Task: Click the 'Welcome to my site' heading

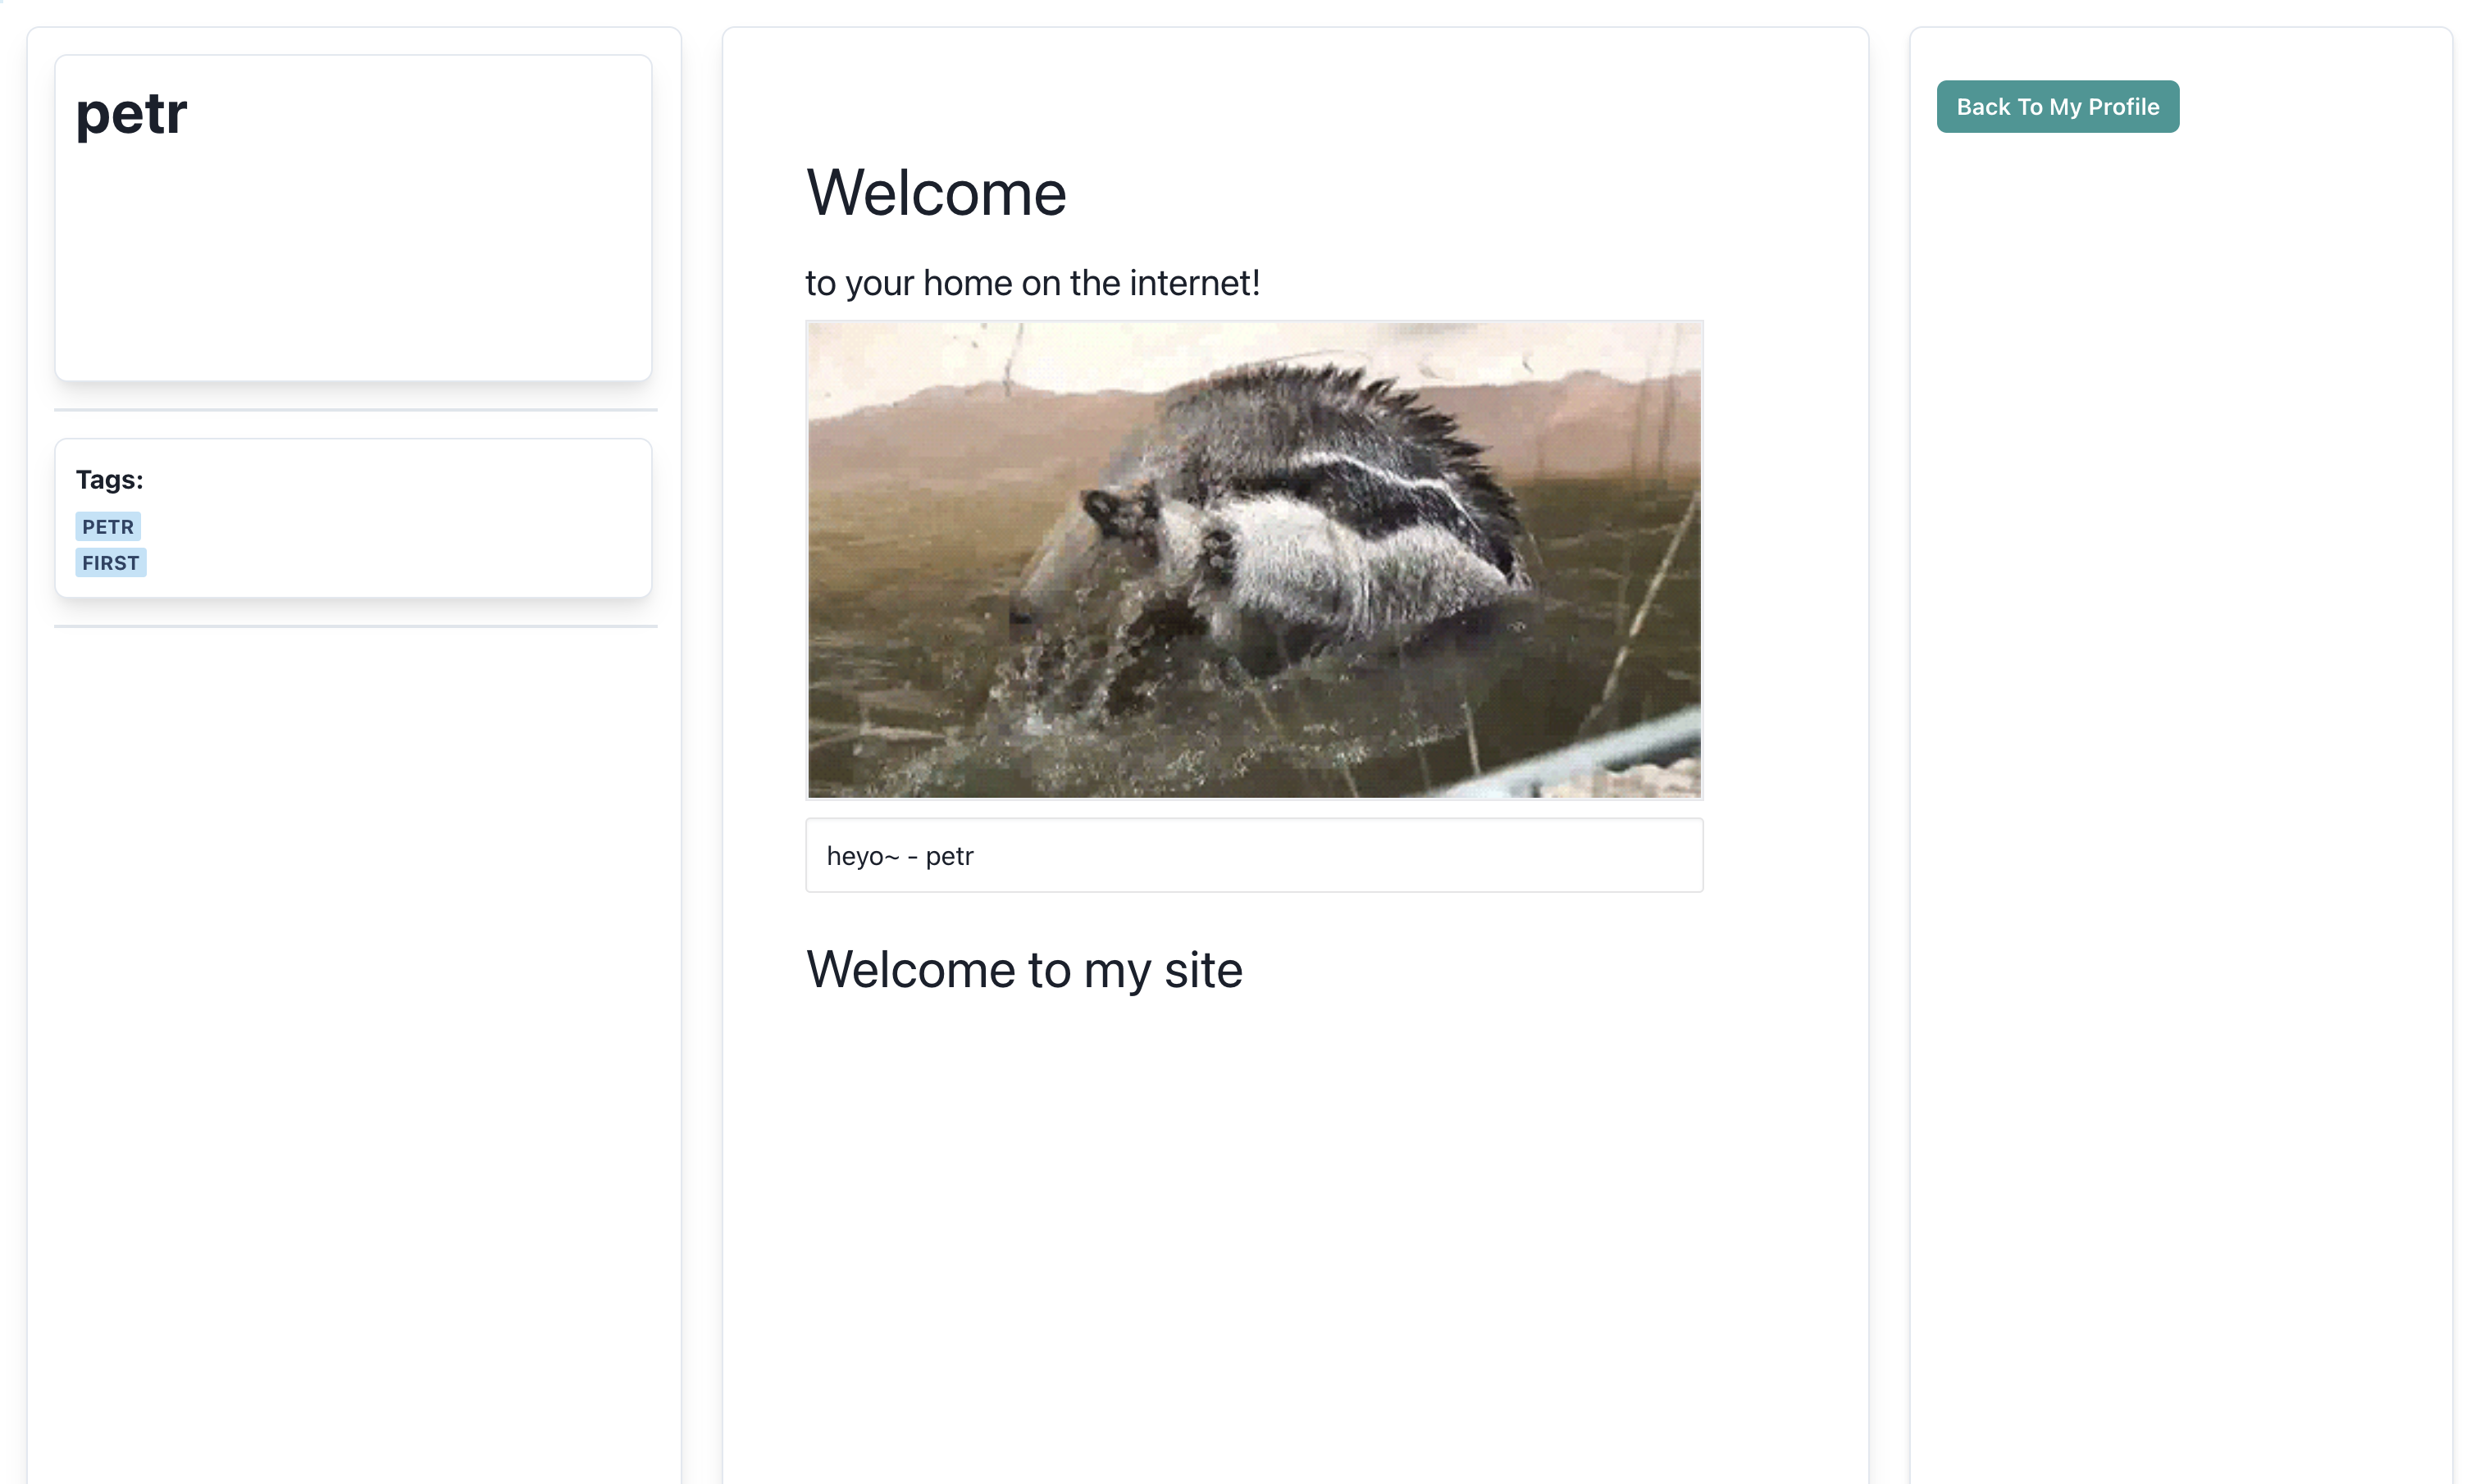Action: point(1024,970)
